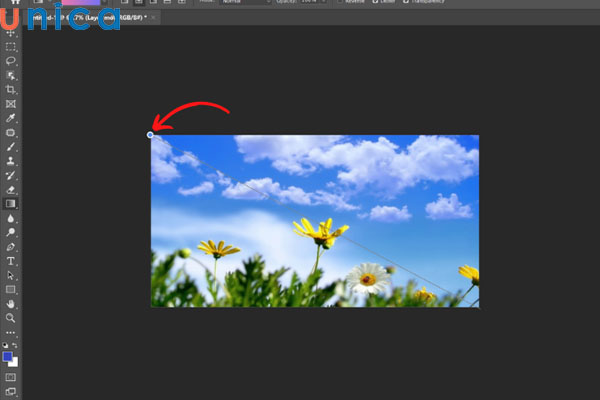Select the Clone Stamp tool

[x=10, y=161]
